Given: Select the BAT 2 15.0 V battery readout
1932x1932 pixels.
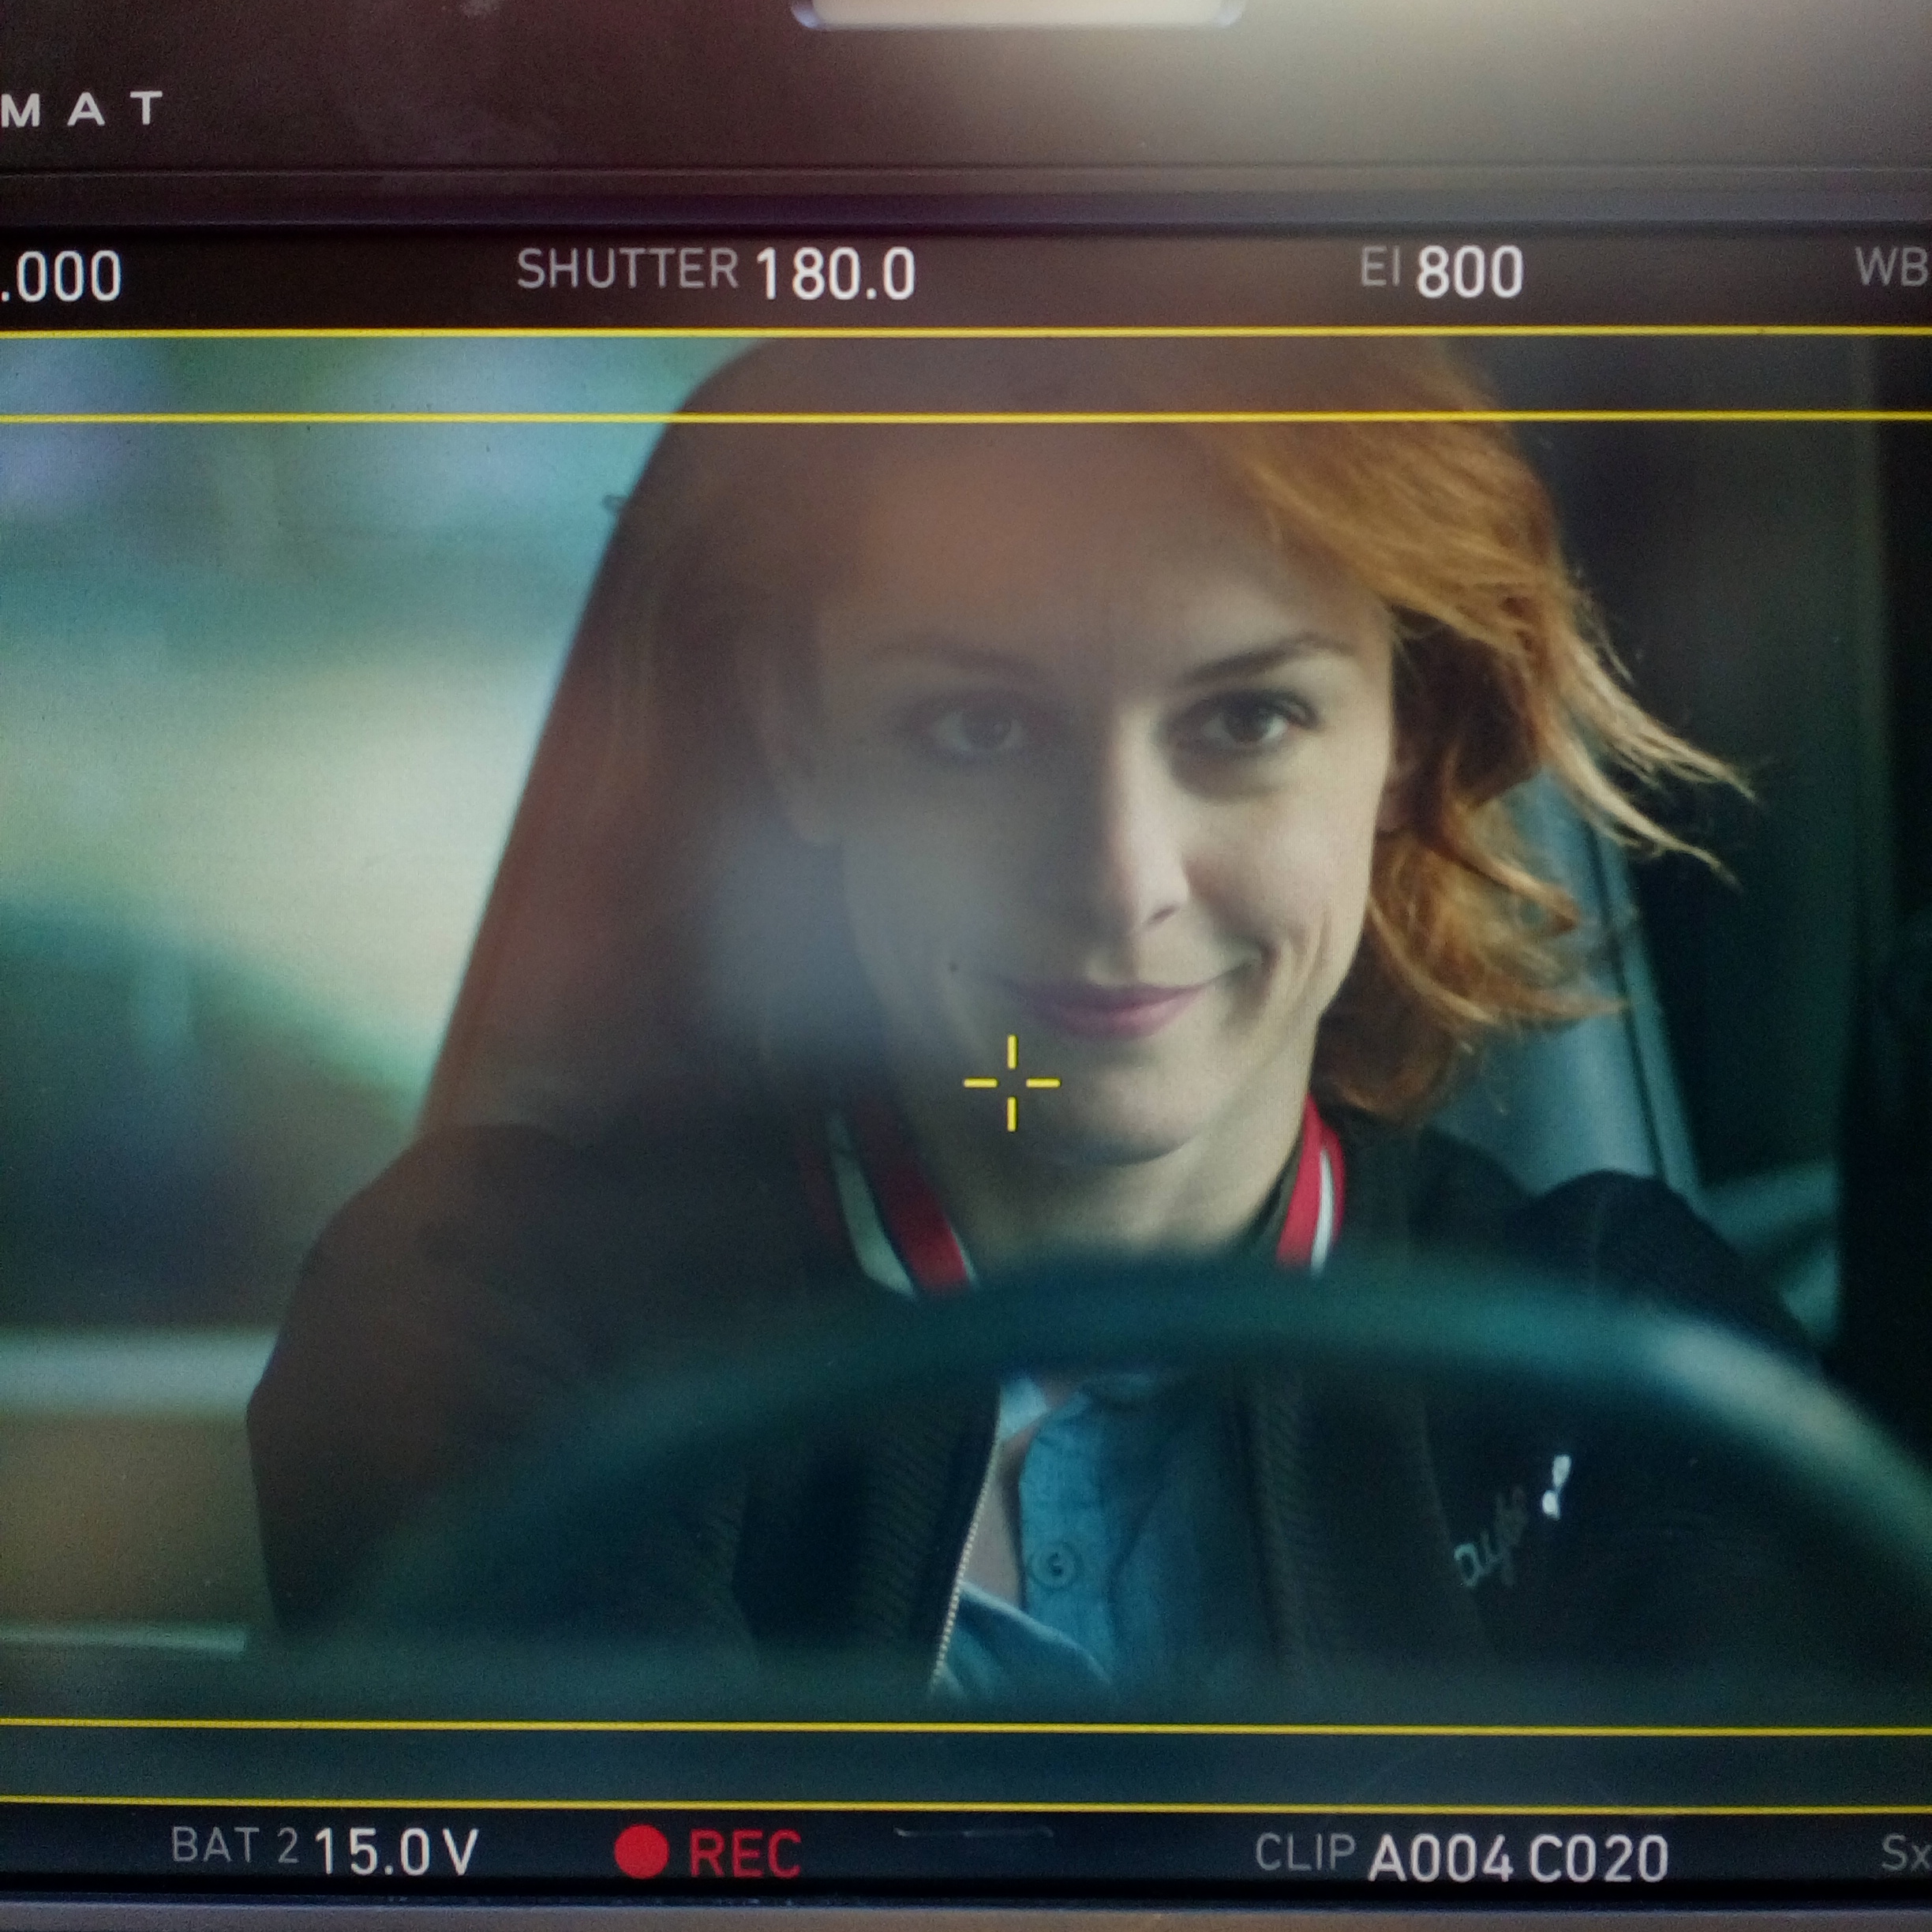Looking at the screenshot, I should pos(325,1850).
